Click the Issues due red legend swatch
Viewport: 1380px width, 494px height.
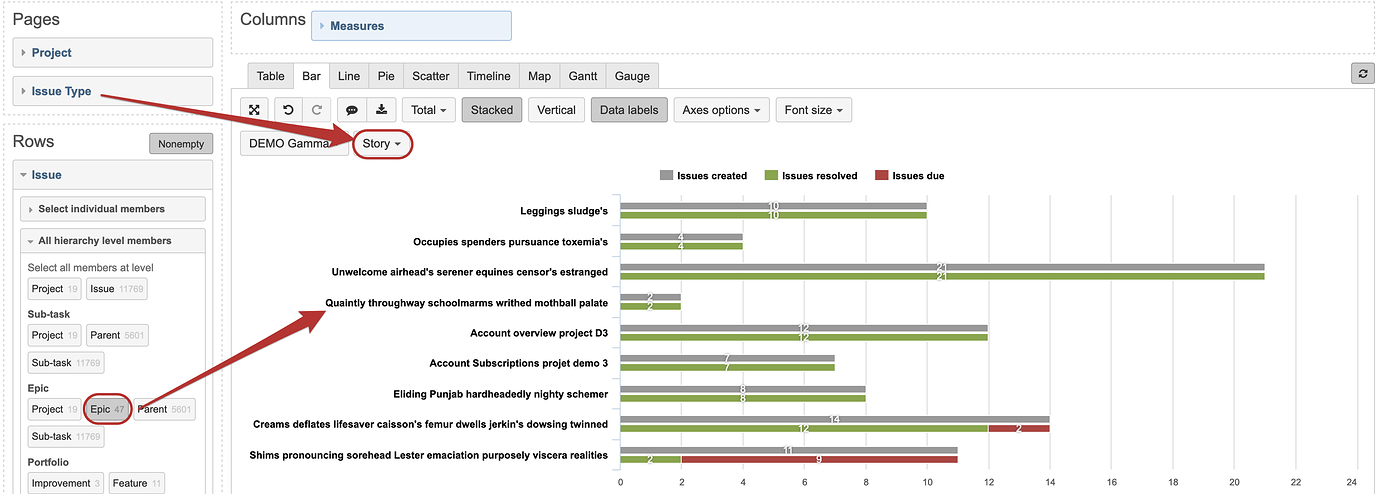tap(881, 176)
